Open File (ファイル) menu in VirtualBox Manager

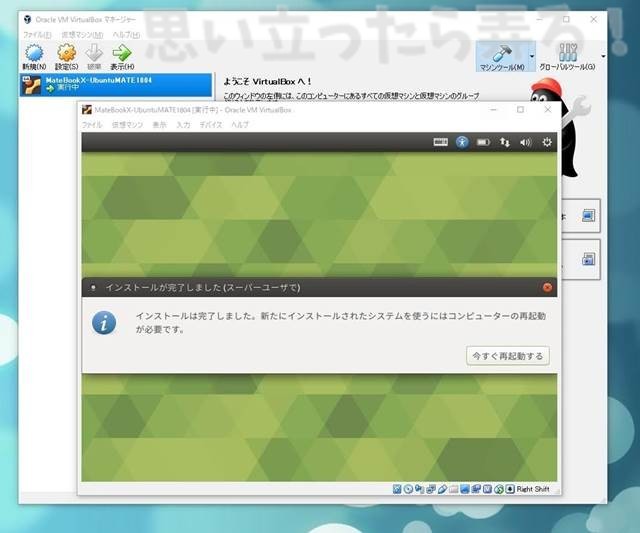tap(37, 35)
